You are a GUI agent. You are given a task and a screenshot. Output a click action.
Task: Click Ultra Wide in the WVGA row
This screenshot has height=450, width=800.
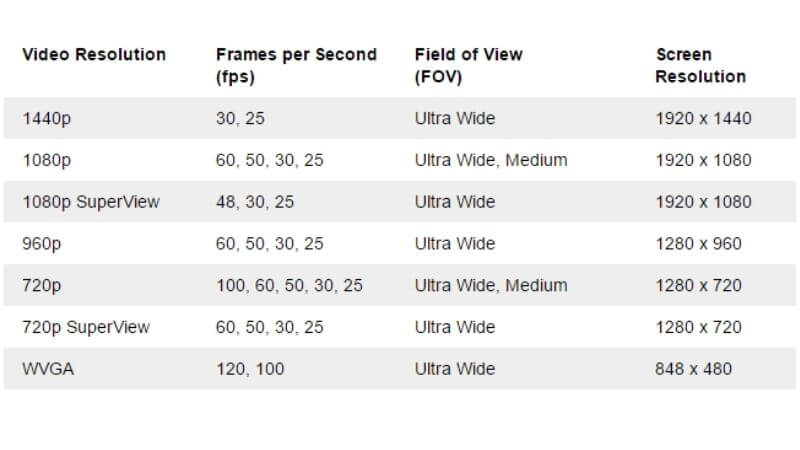click(455, 369)
